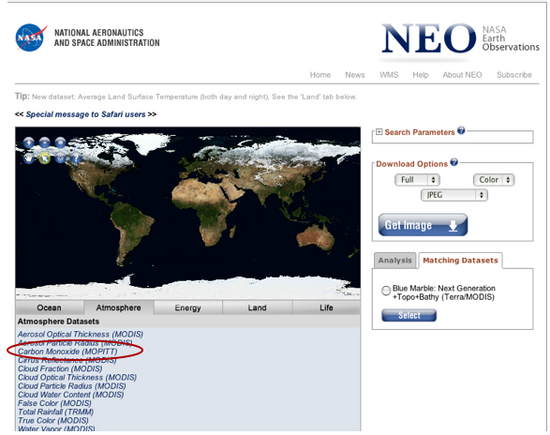This screenshot has height=435, width=550.
Task: Click the zoom in (plus) map button
Action: point(29,143)
